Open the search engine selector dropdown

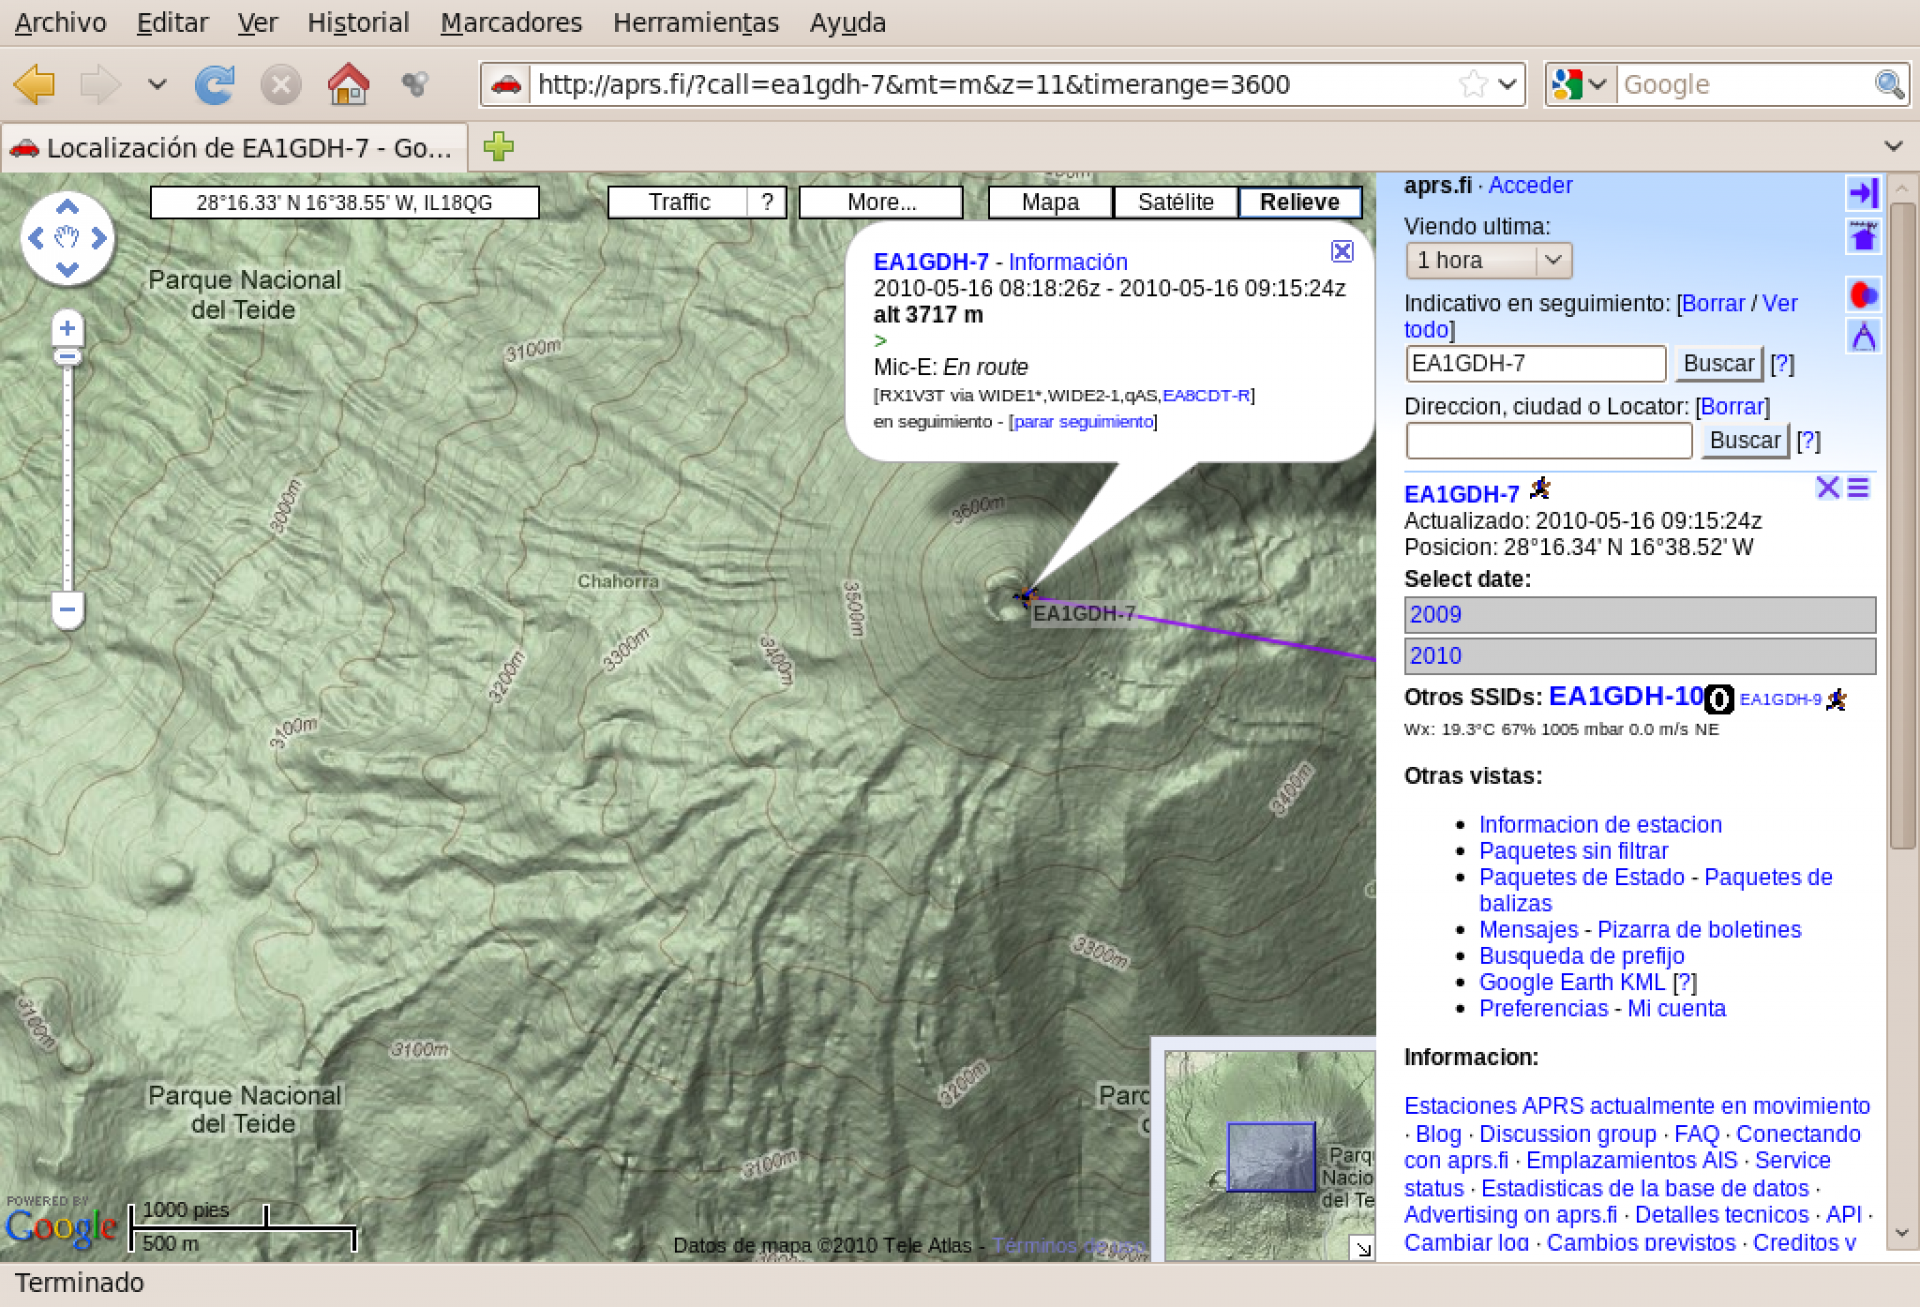[x=1579, y=84]
